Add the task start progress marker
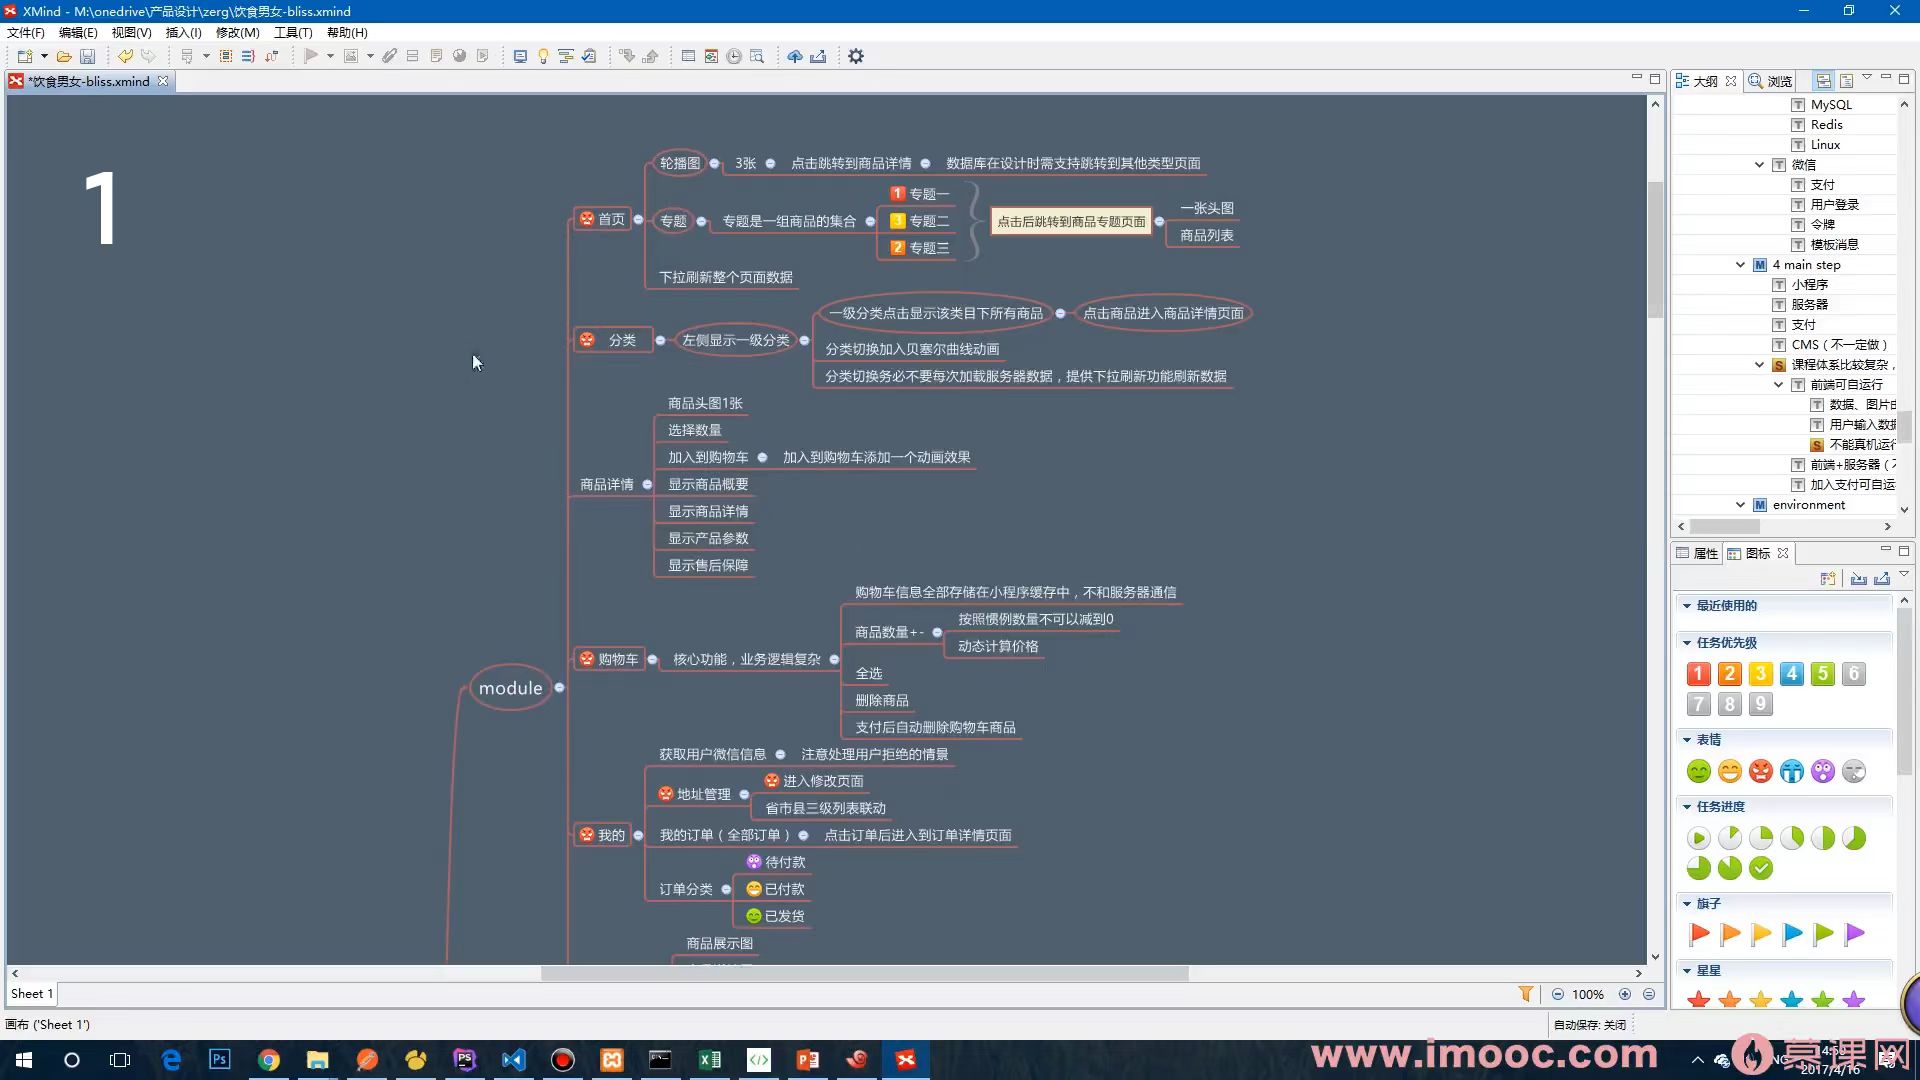 (x=1698, y=838)
